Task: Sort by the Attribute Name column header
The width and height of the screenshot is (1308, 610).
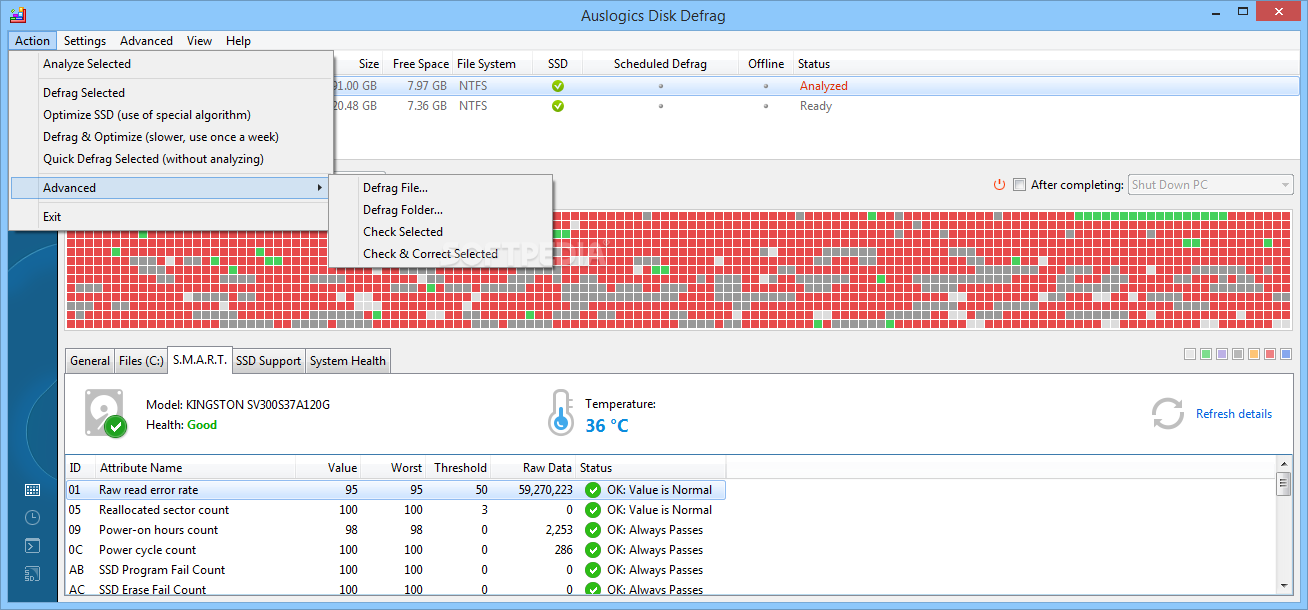Action: coord(196,468)
